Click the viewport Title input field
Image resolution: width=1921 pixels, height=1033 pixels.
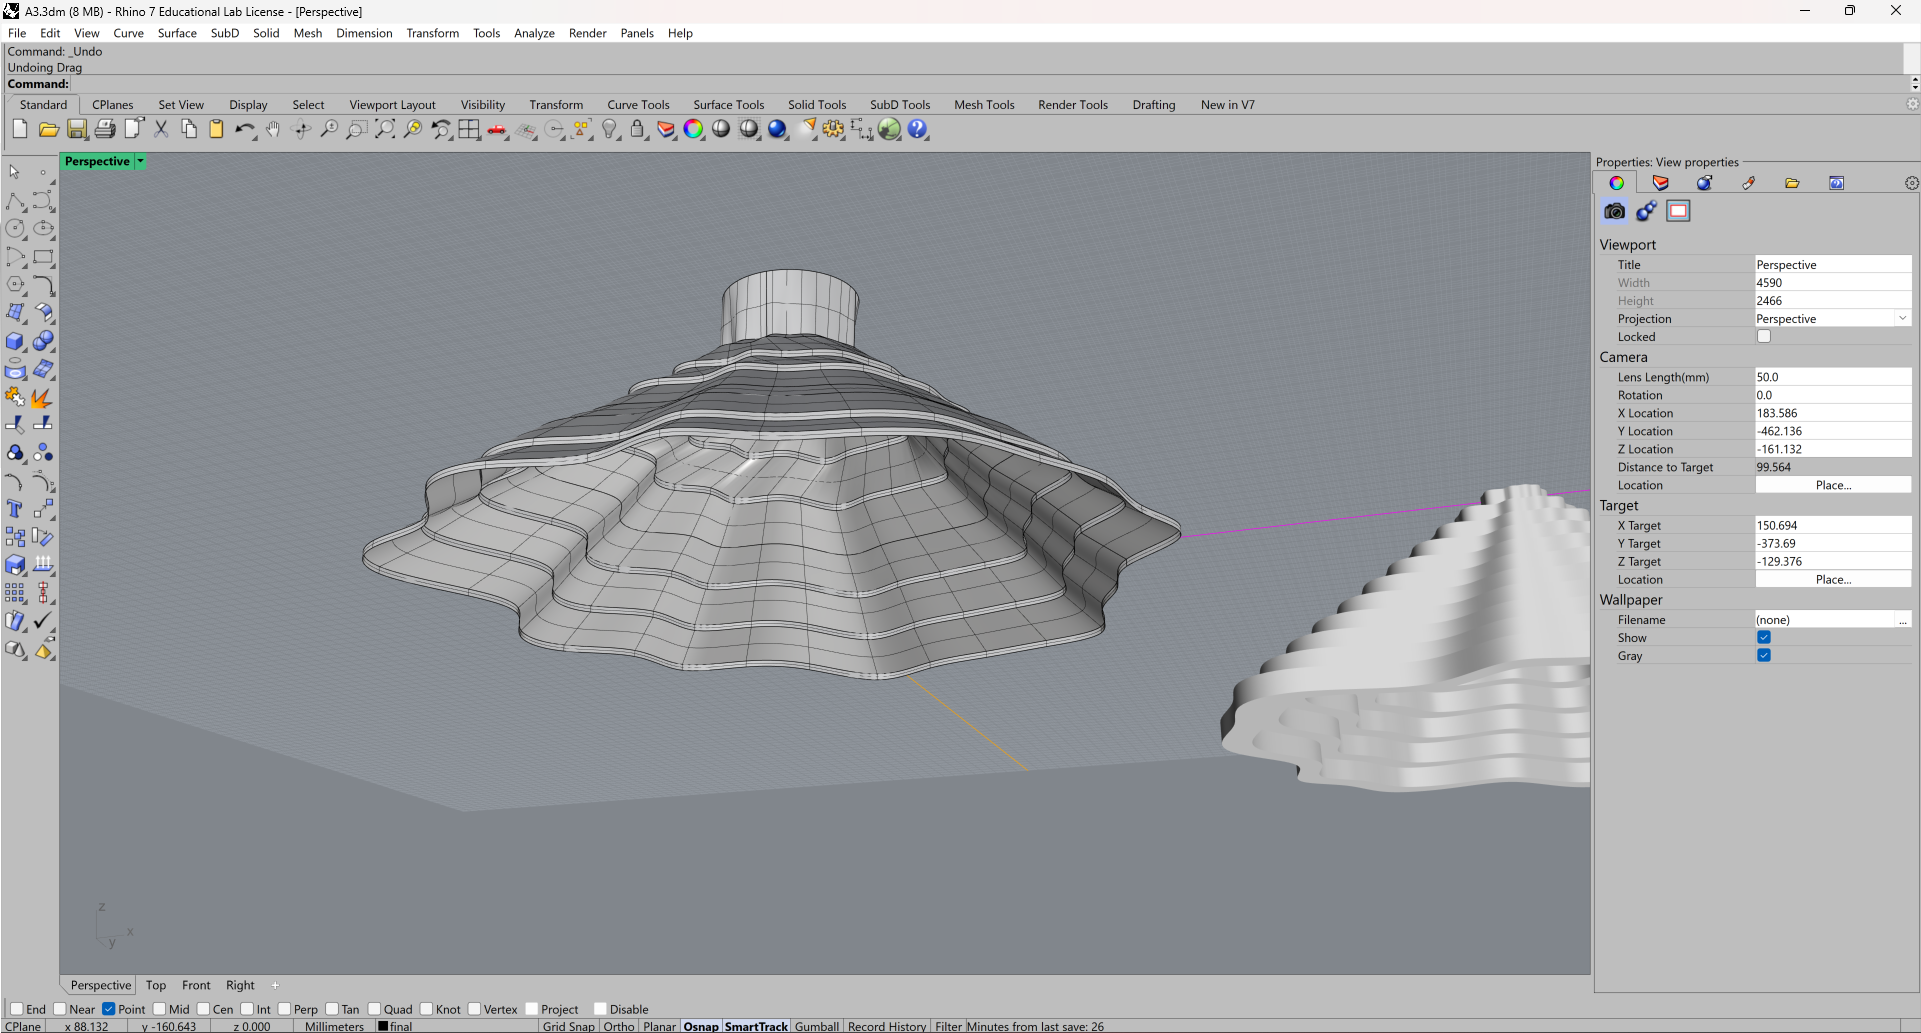pyautogui.click(x=1833, y=265)
